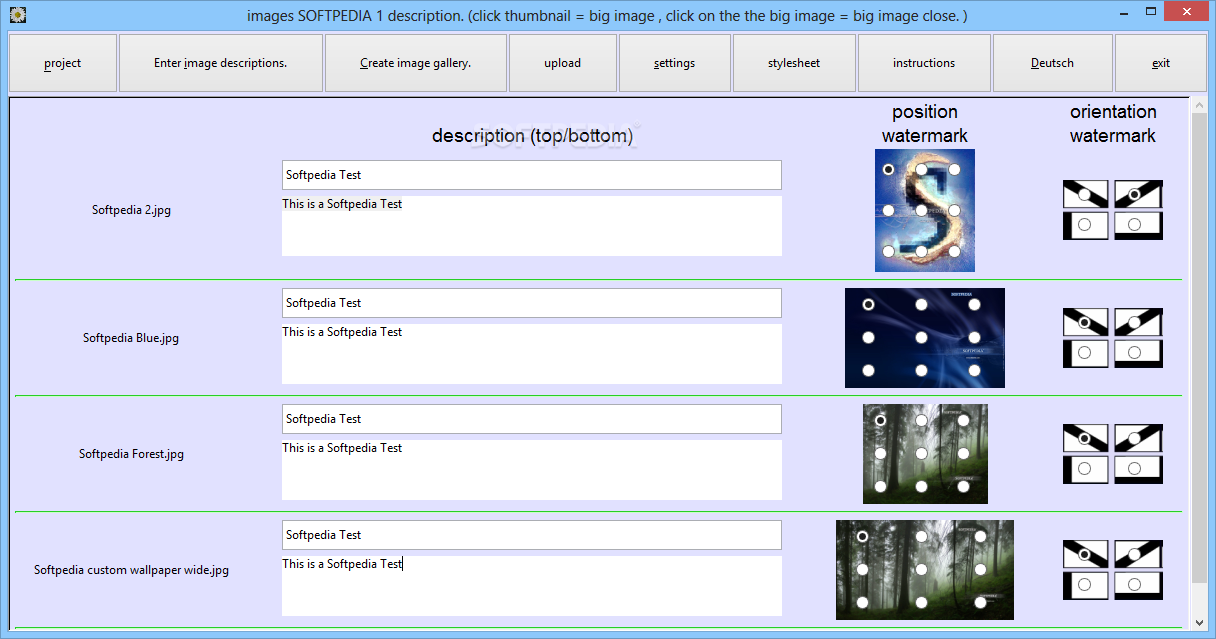Image resolution: width=1216 pixels, height=639 pixels.
Task: Switch language to Deutsch
Action: pos(1053,63)
